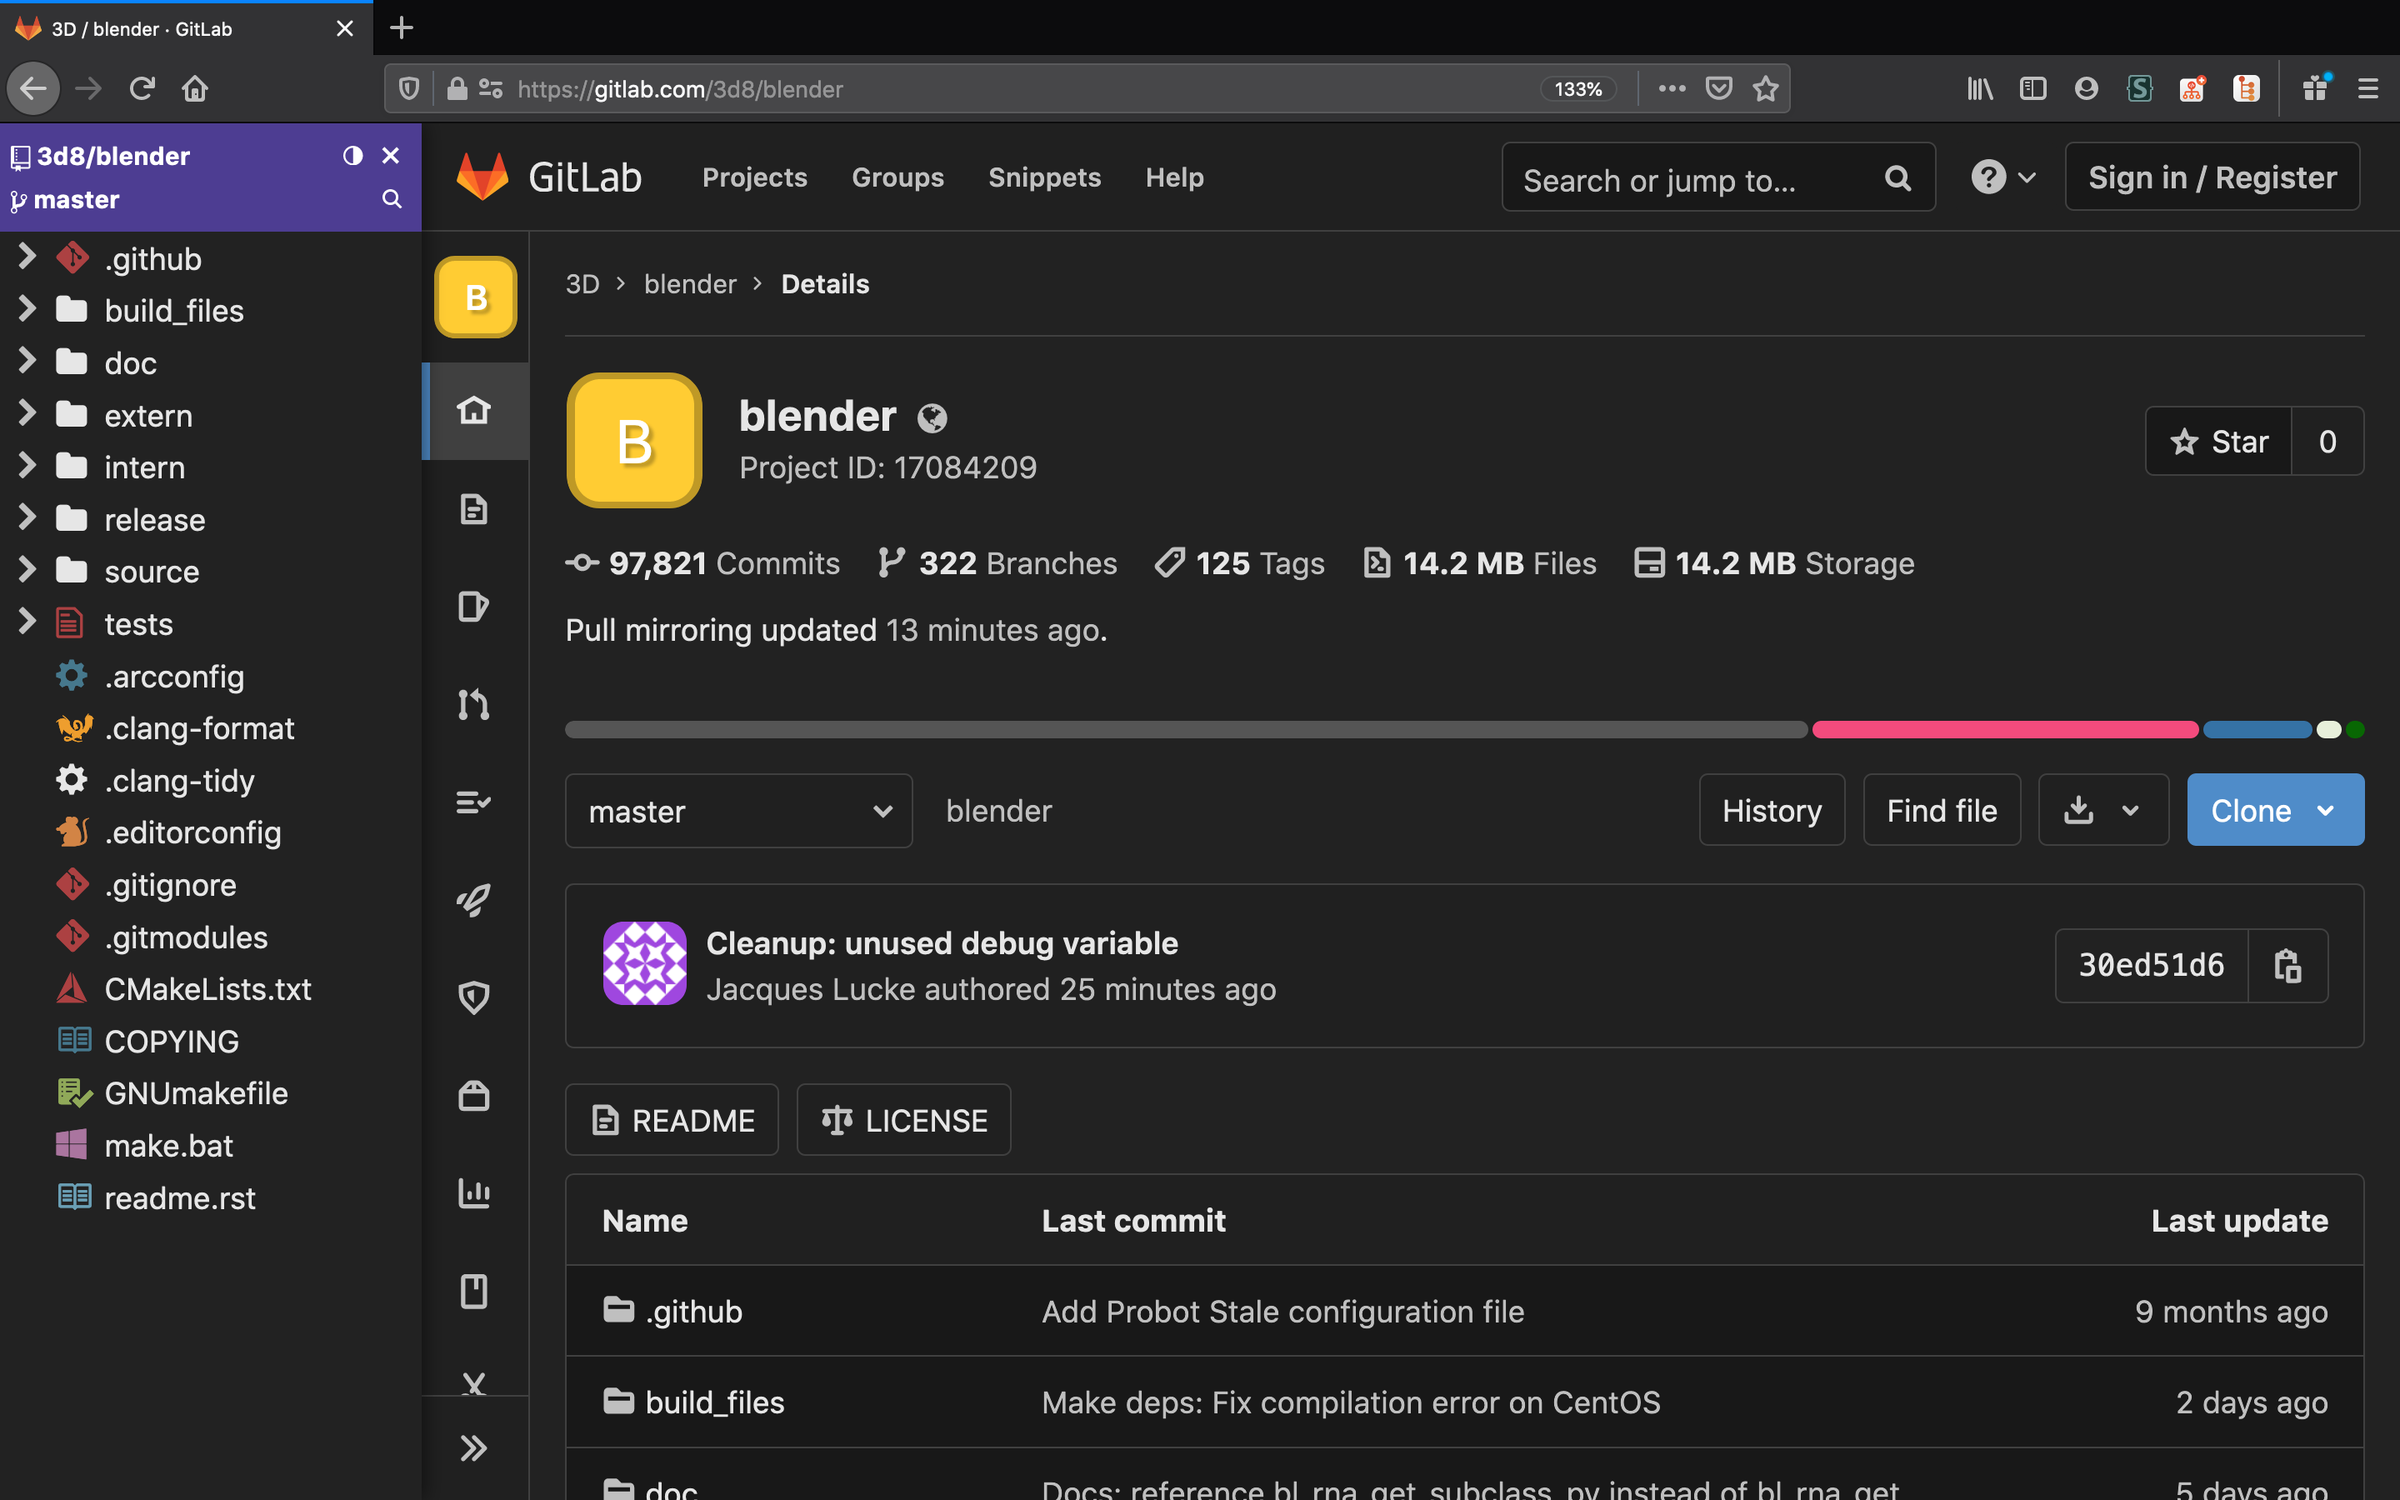Open the download source code dropdown

click(2103, 810)
